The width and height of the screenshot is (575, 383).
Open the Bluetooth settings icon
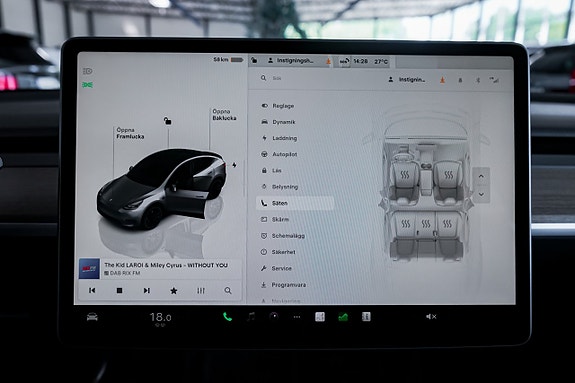[x=477, y=80]
